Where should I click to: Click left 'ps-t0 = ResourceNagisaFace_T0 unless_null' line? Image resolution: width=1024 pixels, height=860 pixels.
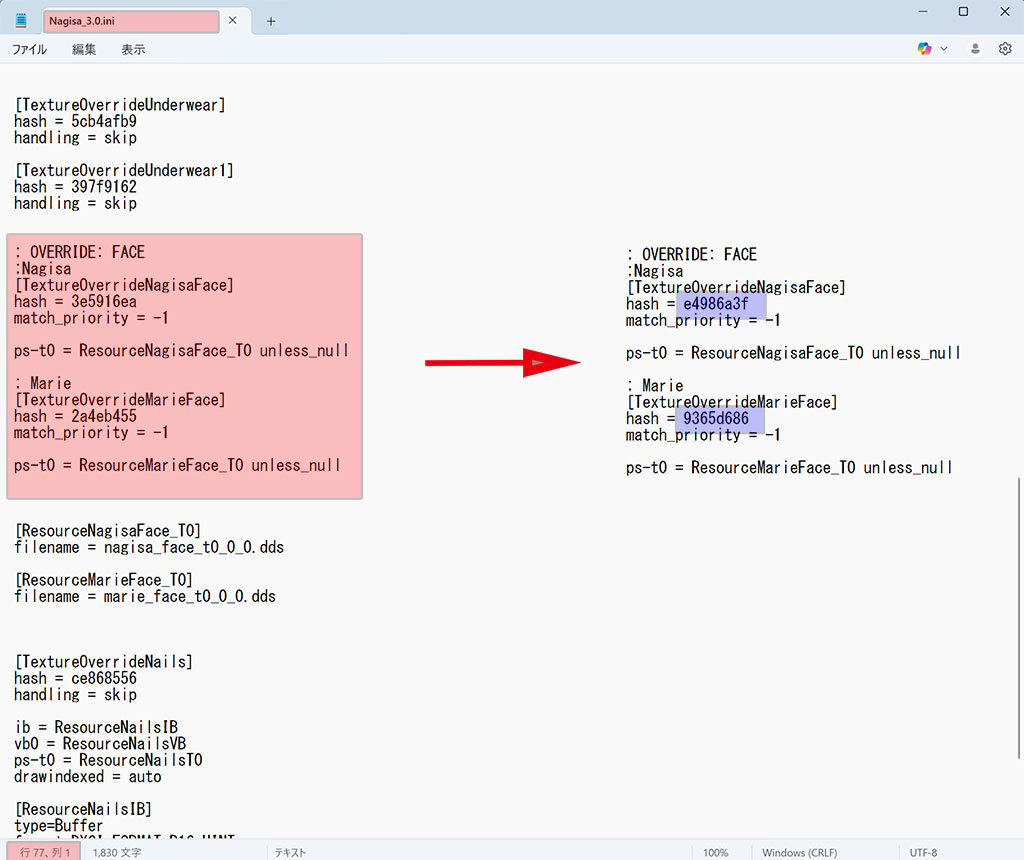pos(182,351)
